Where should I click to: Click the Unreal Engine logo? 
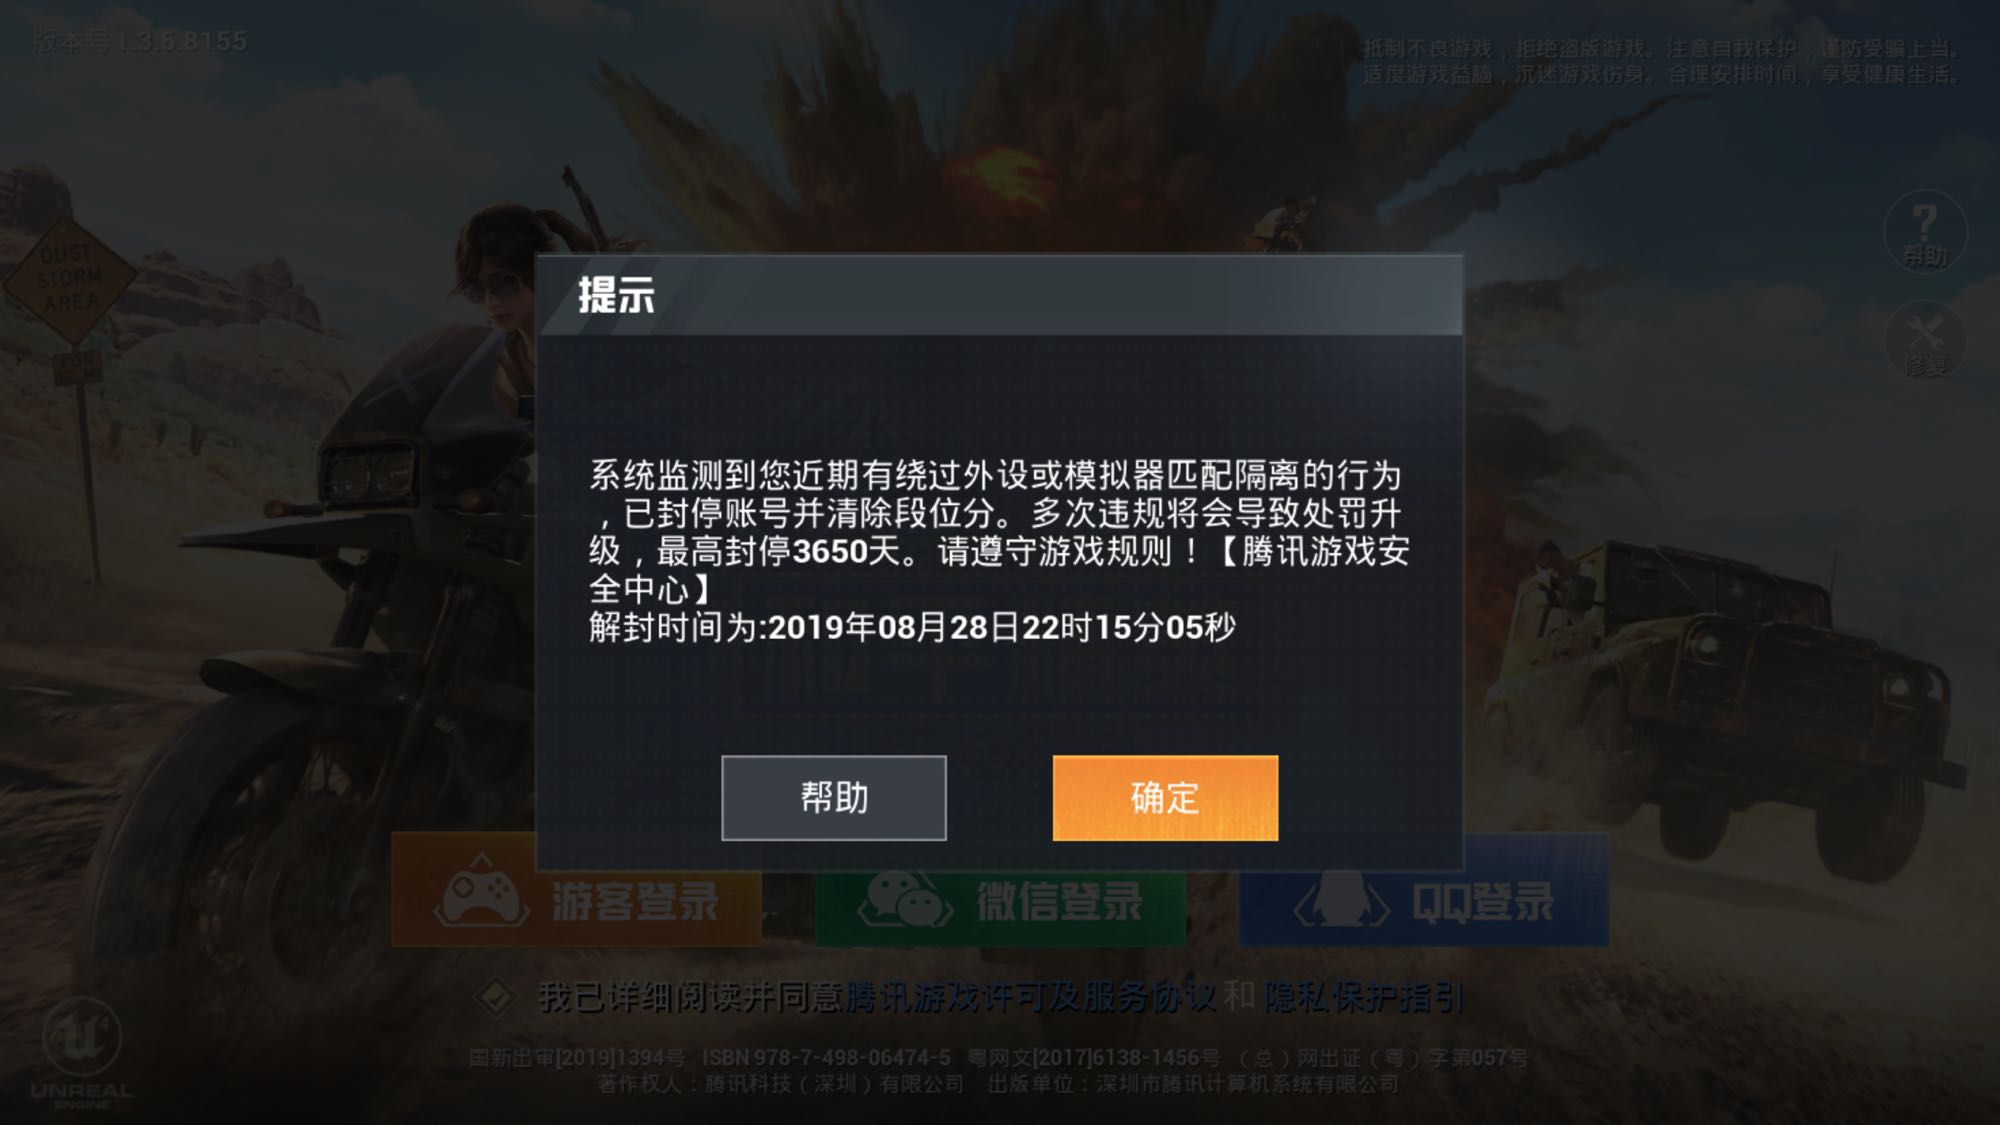(82, 1051)
